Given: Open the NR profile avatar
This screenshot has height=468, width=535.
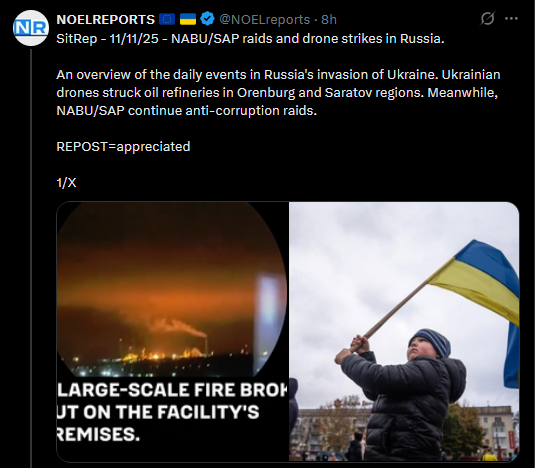Looking at the screenshot, I should [31, 28].
